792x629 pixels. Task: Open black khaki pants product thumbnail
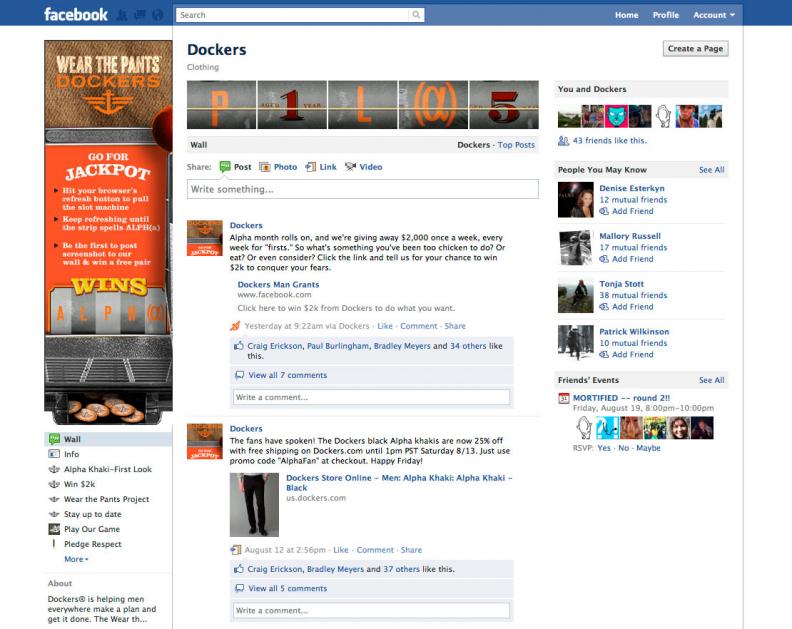254,505
